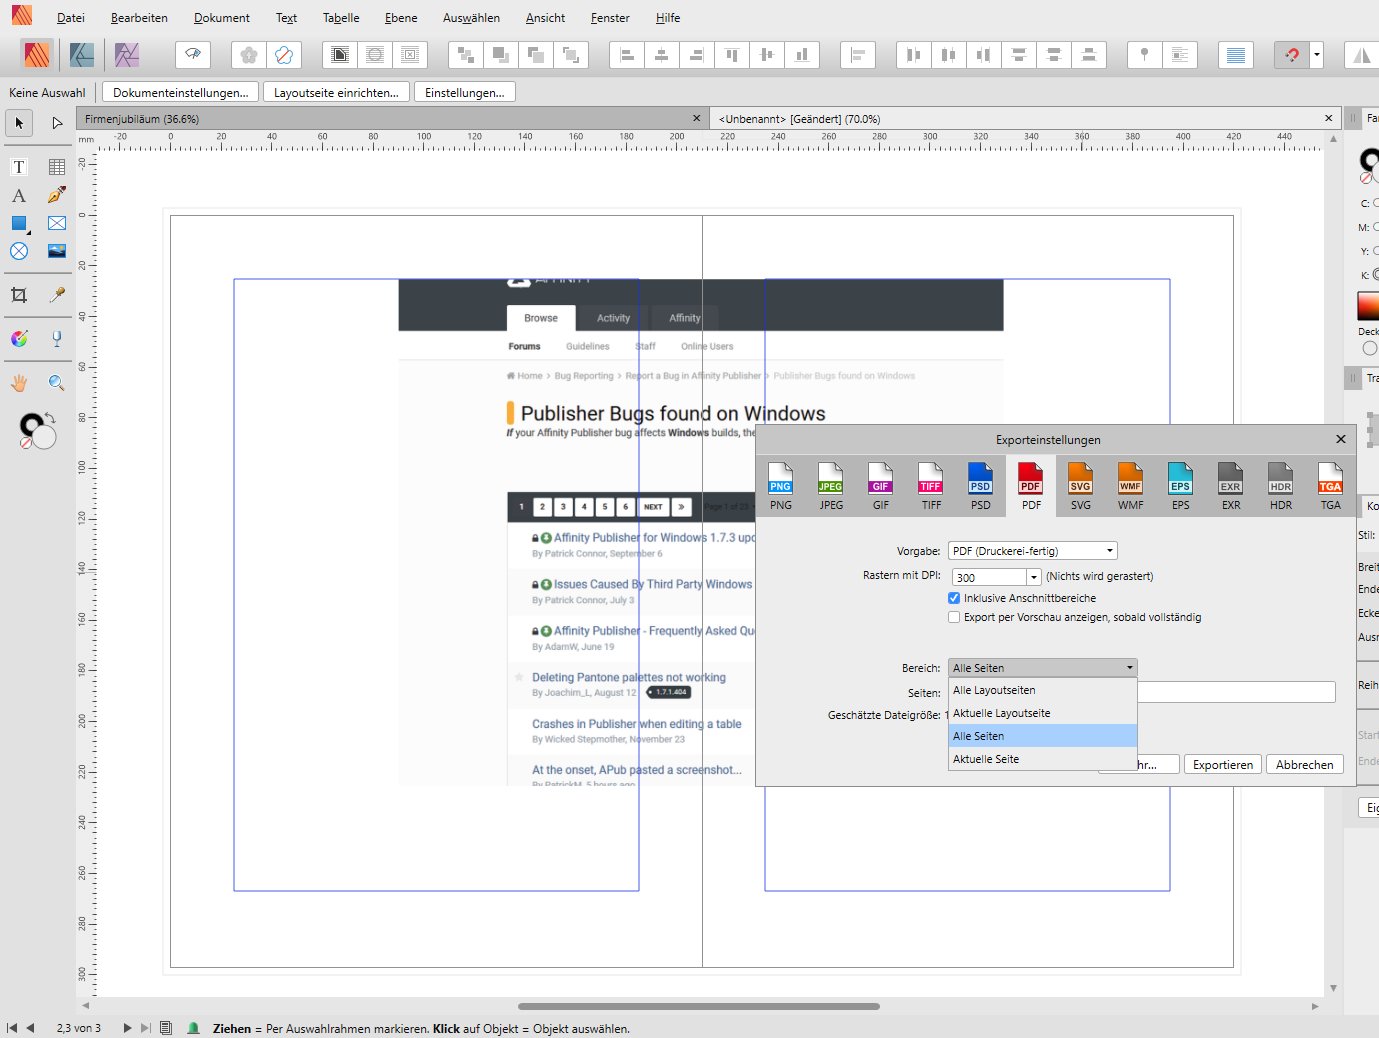Select the Transparency wine glass tool

pyautogui.click(x=57, y=339)
